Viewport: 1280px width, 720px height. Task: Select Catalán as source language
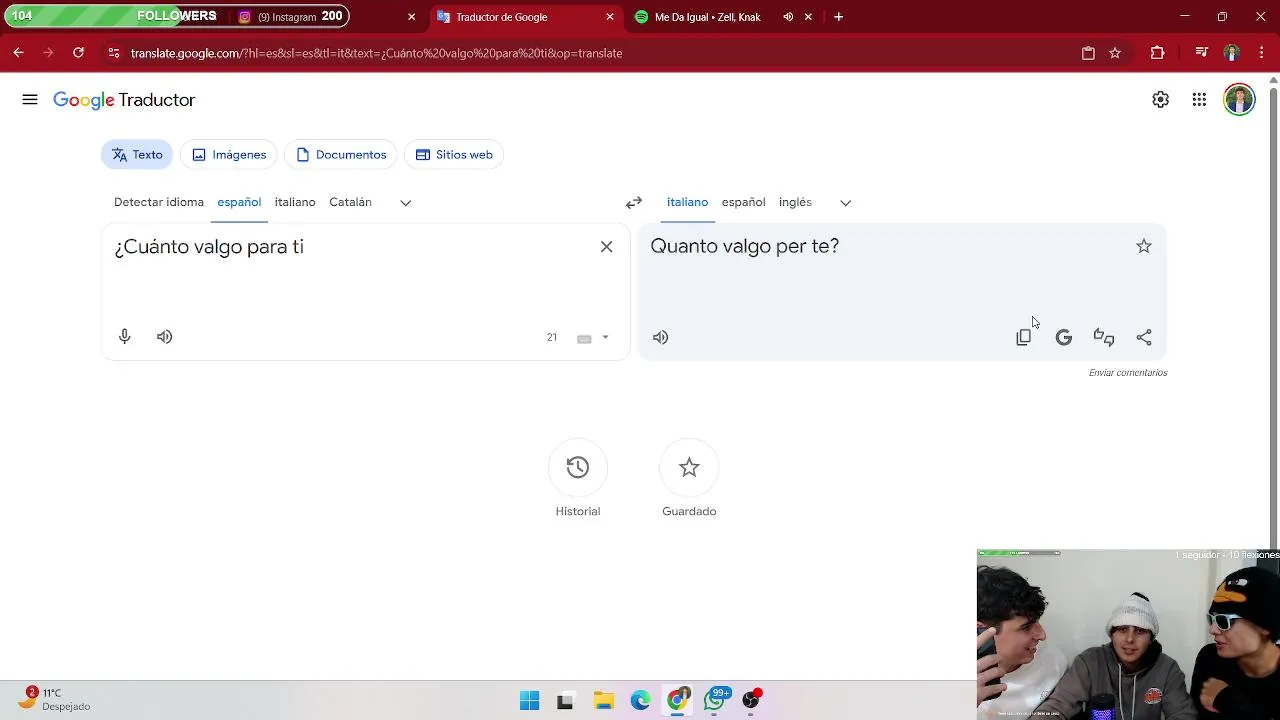pyautogui.click(x=350, y=202)
